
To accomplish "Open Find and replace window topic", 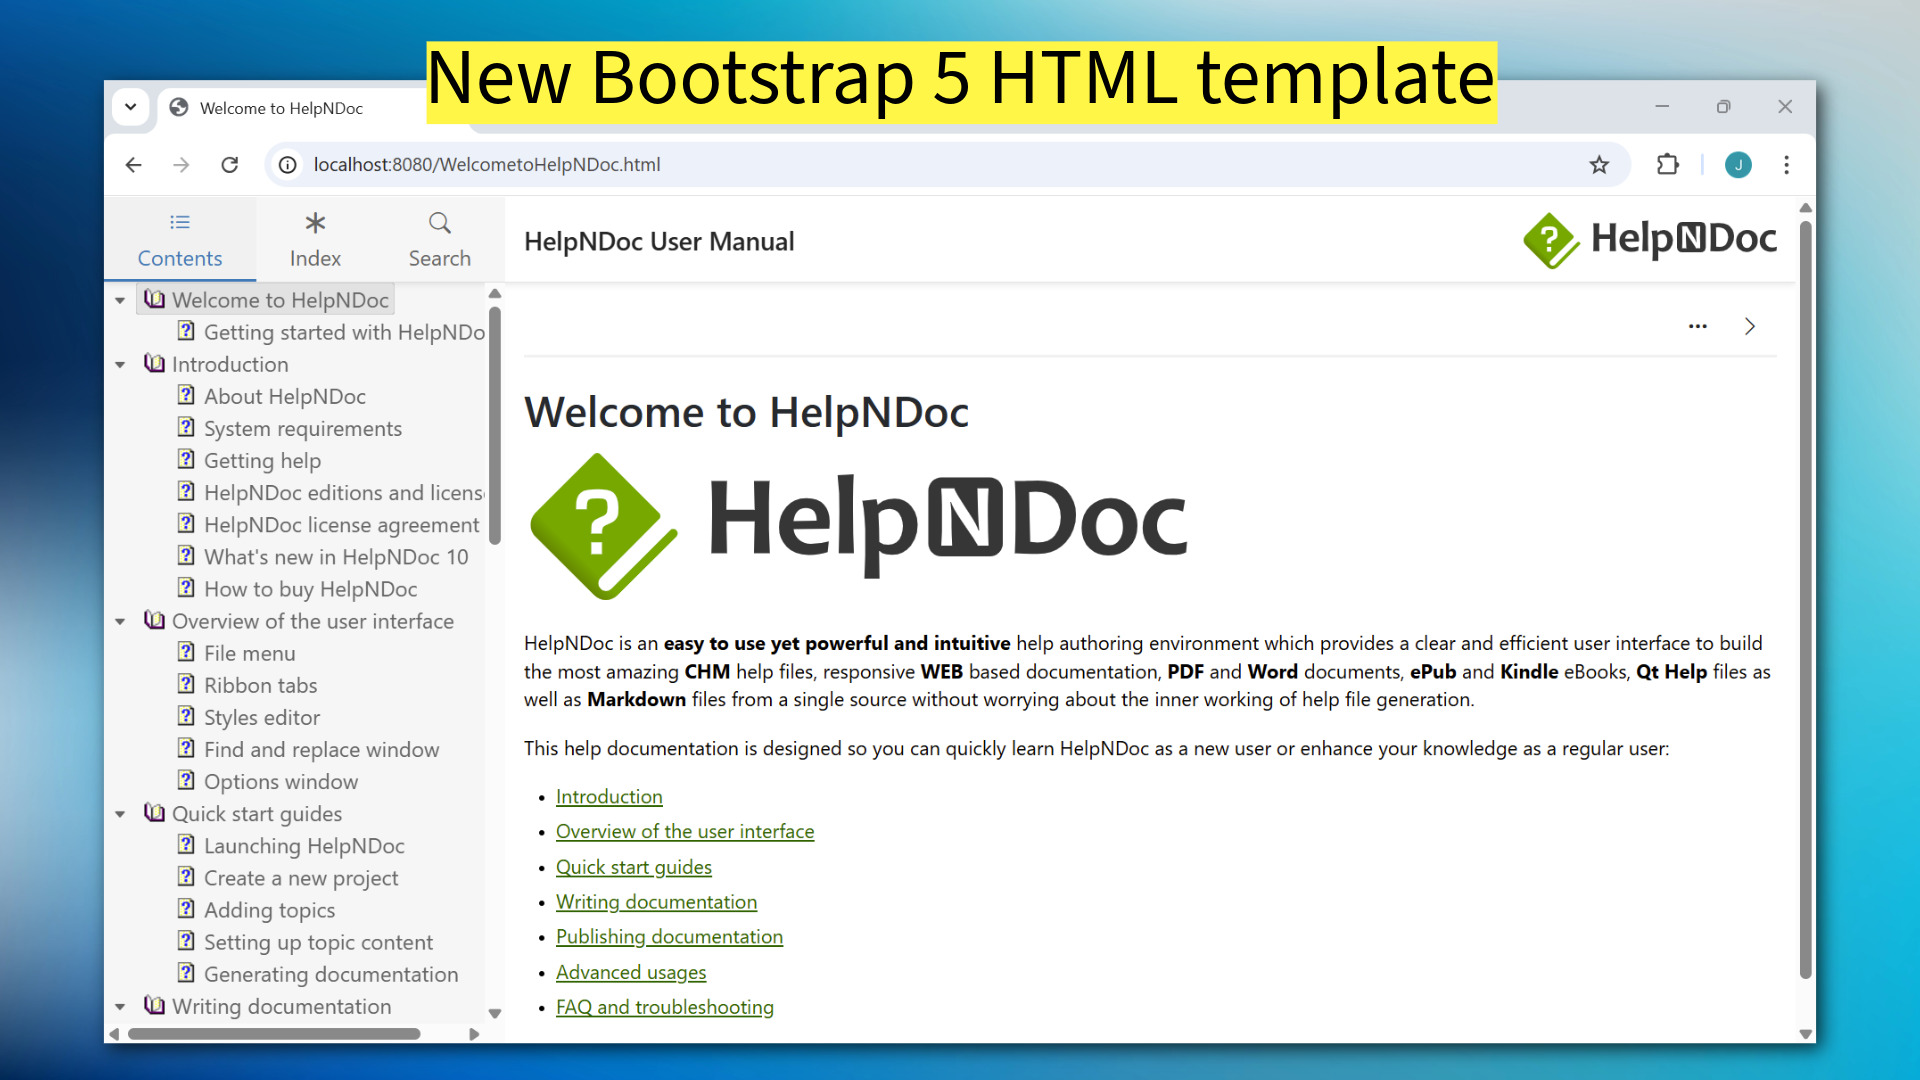I will (x=321, y=749).
